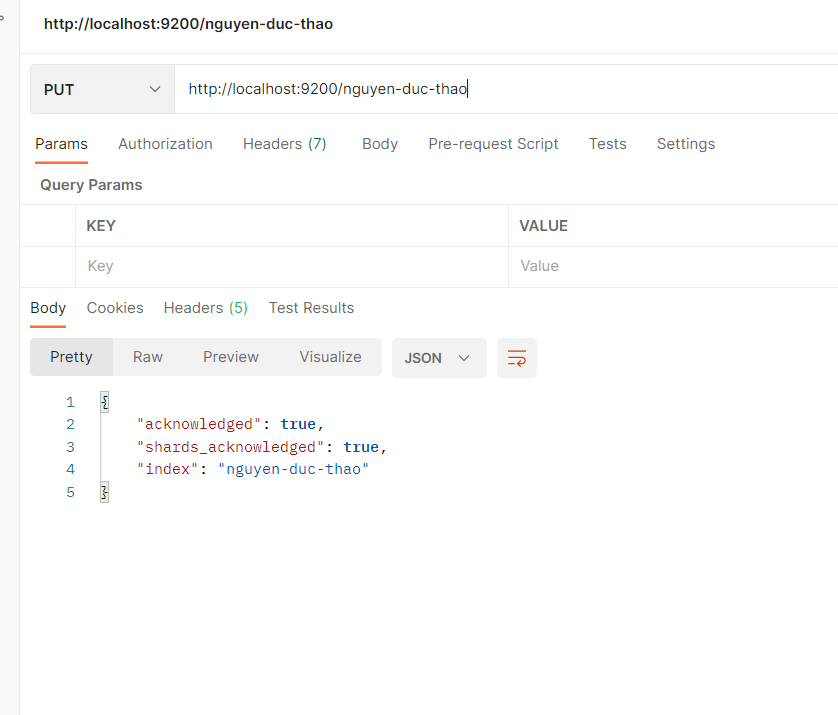Viewport: 838px width, 715px height.
Task: Open the request Headers (7) tab
Action: 284,144
